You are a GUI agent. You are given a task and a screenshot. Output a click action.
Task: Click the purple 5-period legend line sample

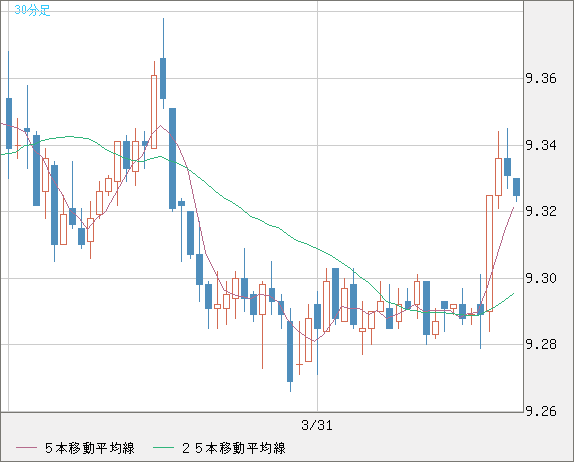26,448
